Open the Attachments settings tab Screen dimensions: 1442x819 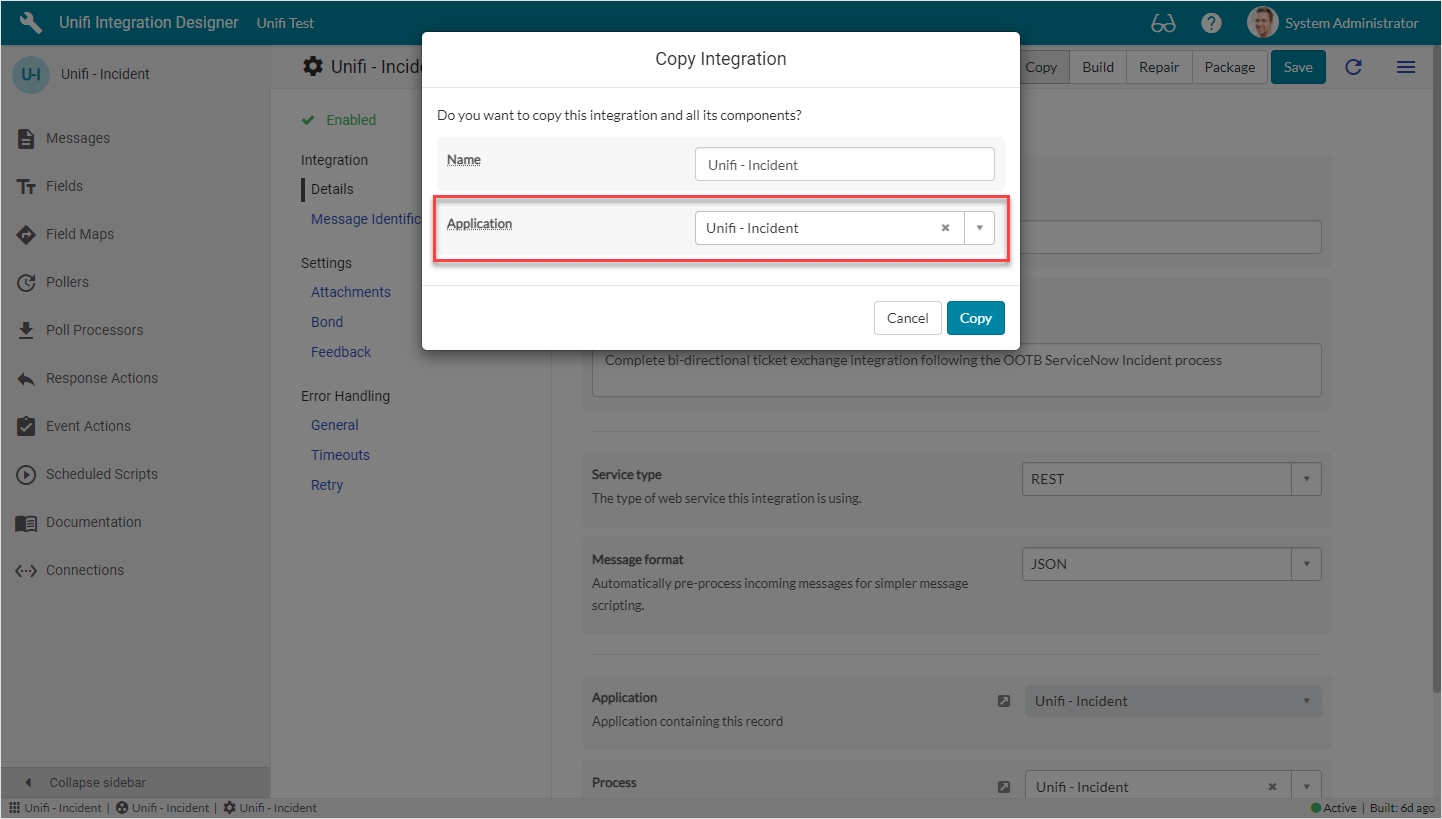click(x=350, y=292)
